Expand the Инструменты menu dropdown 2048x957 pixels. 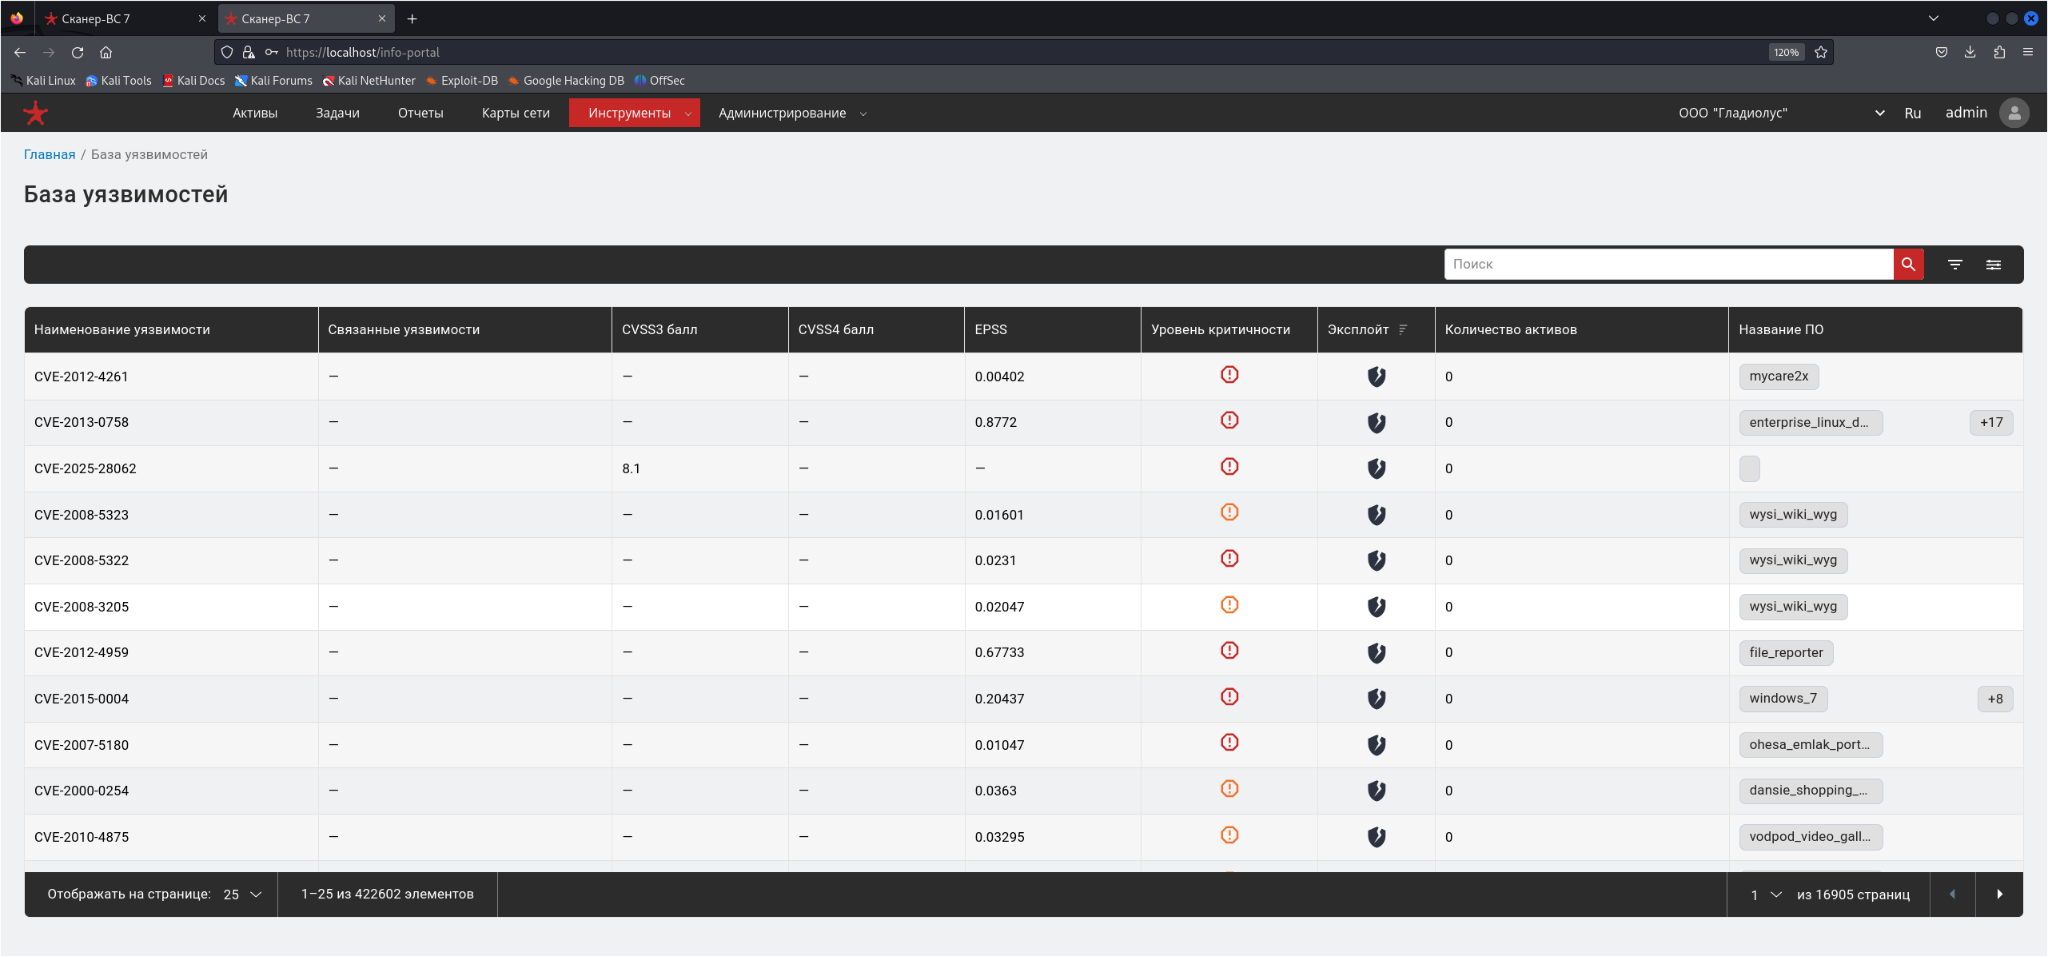click(x=688, y=114)
